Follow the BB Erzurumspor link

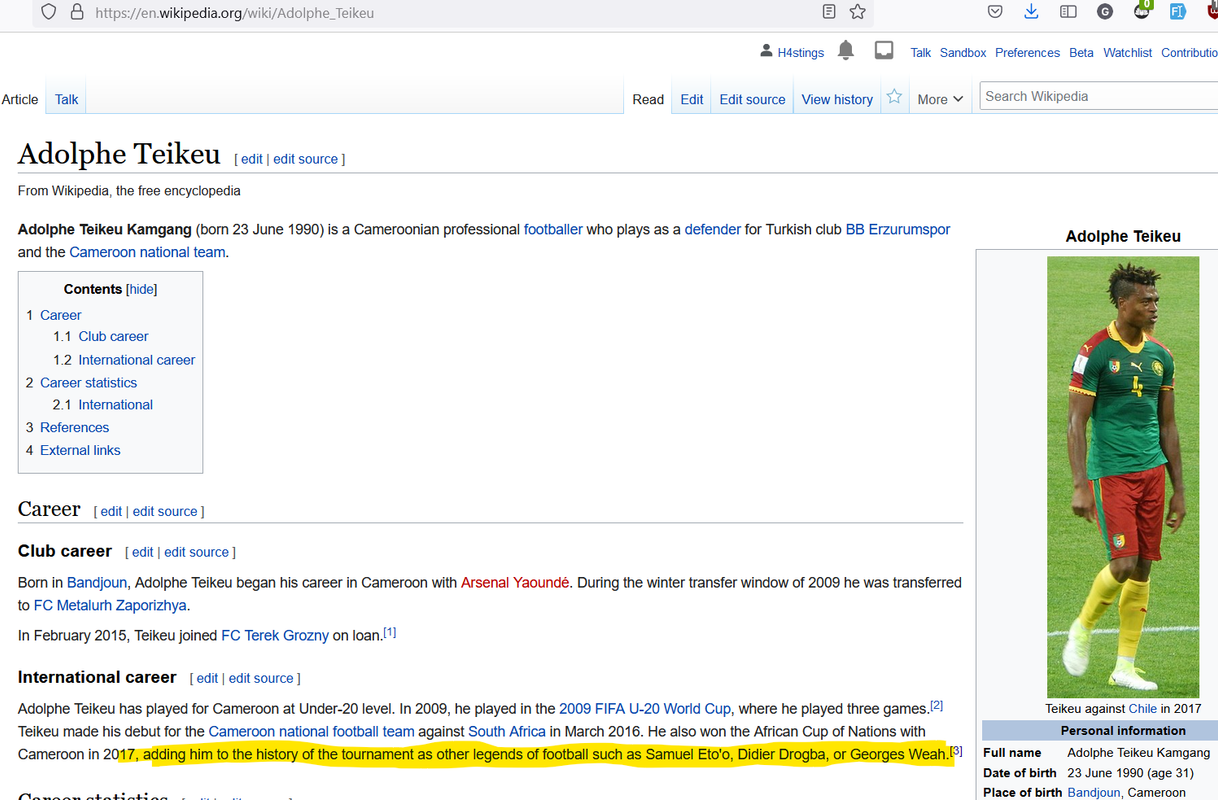898,229
